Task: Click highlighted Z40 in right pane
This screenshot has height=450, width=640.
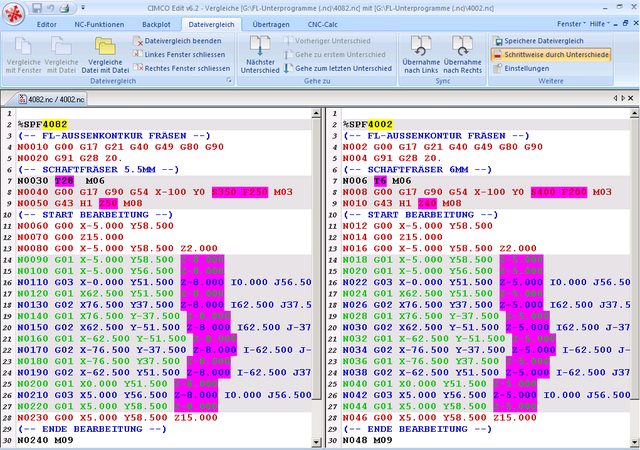Action: click(x=427, y=203)
